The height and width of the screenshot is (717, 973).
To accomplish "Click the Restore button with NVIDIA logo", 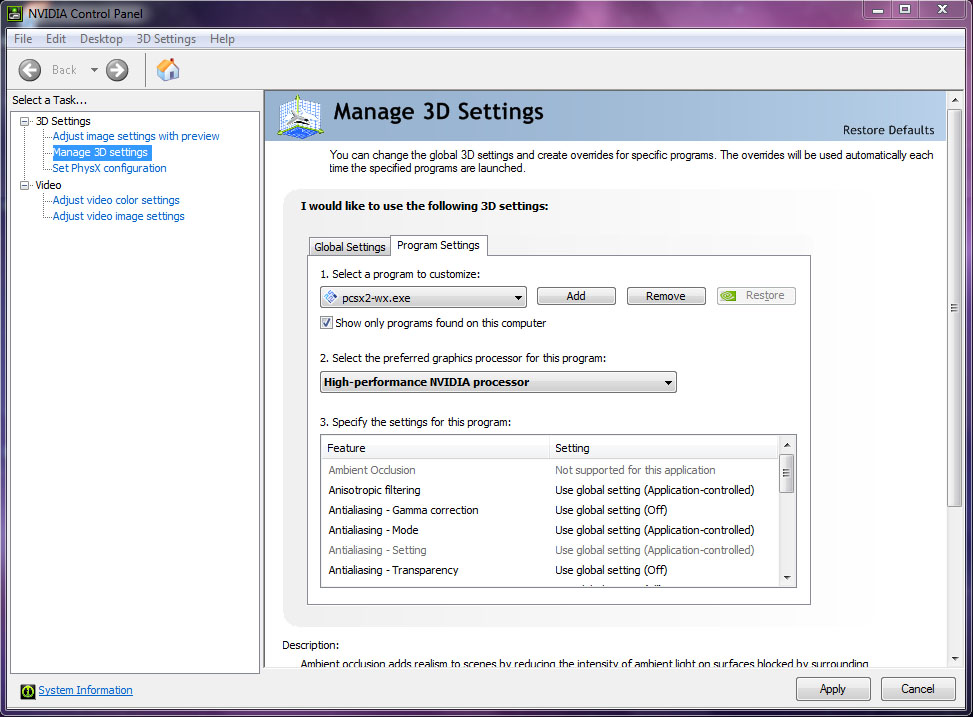I will tap(756, 295).
